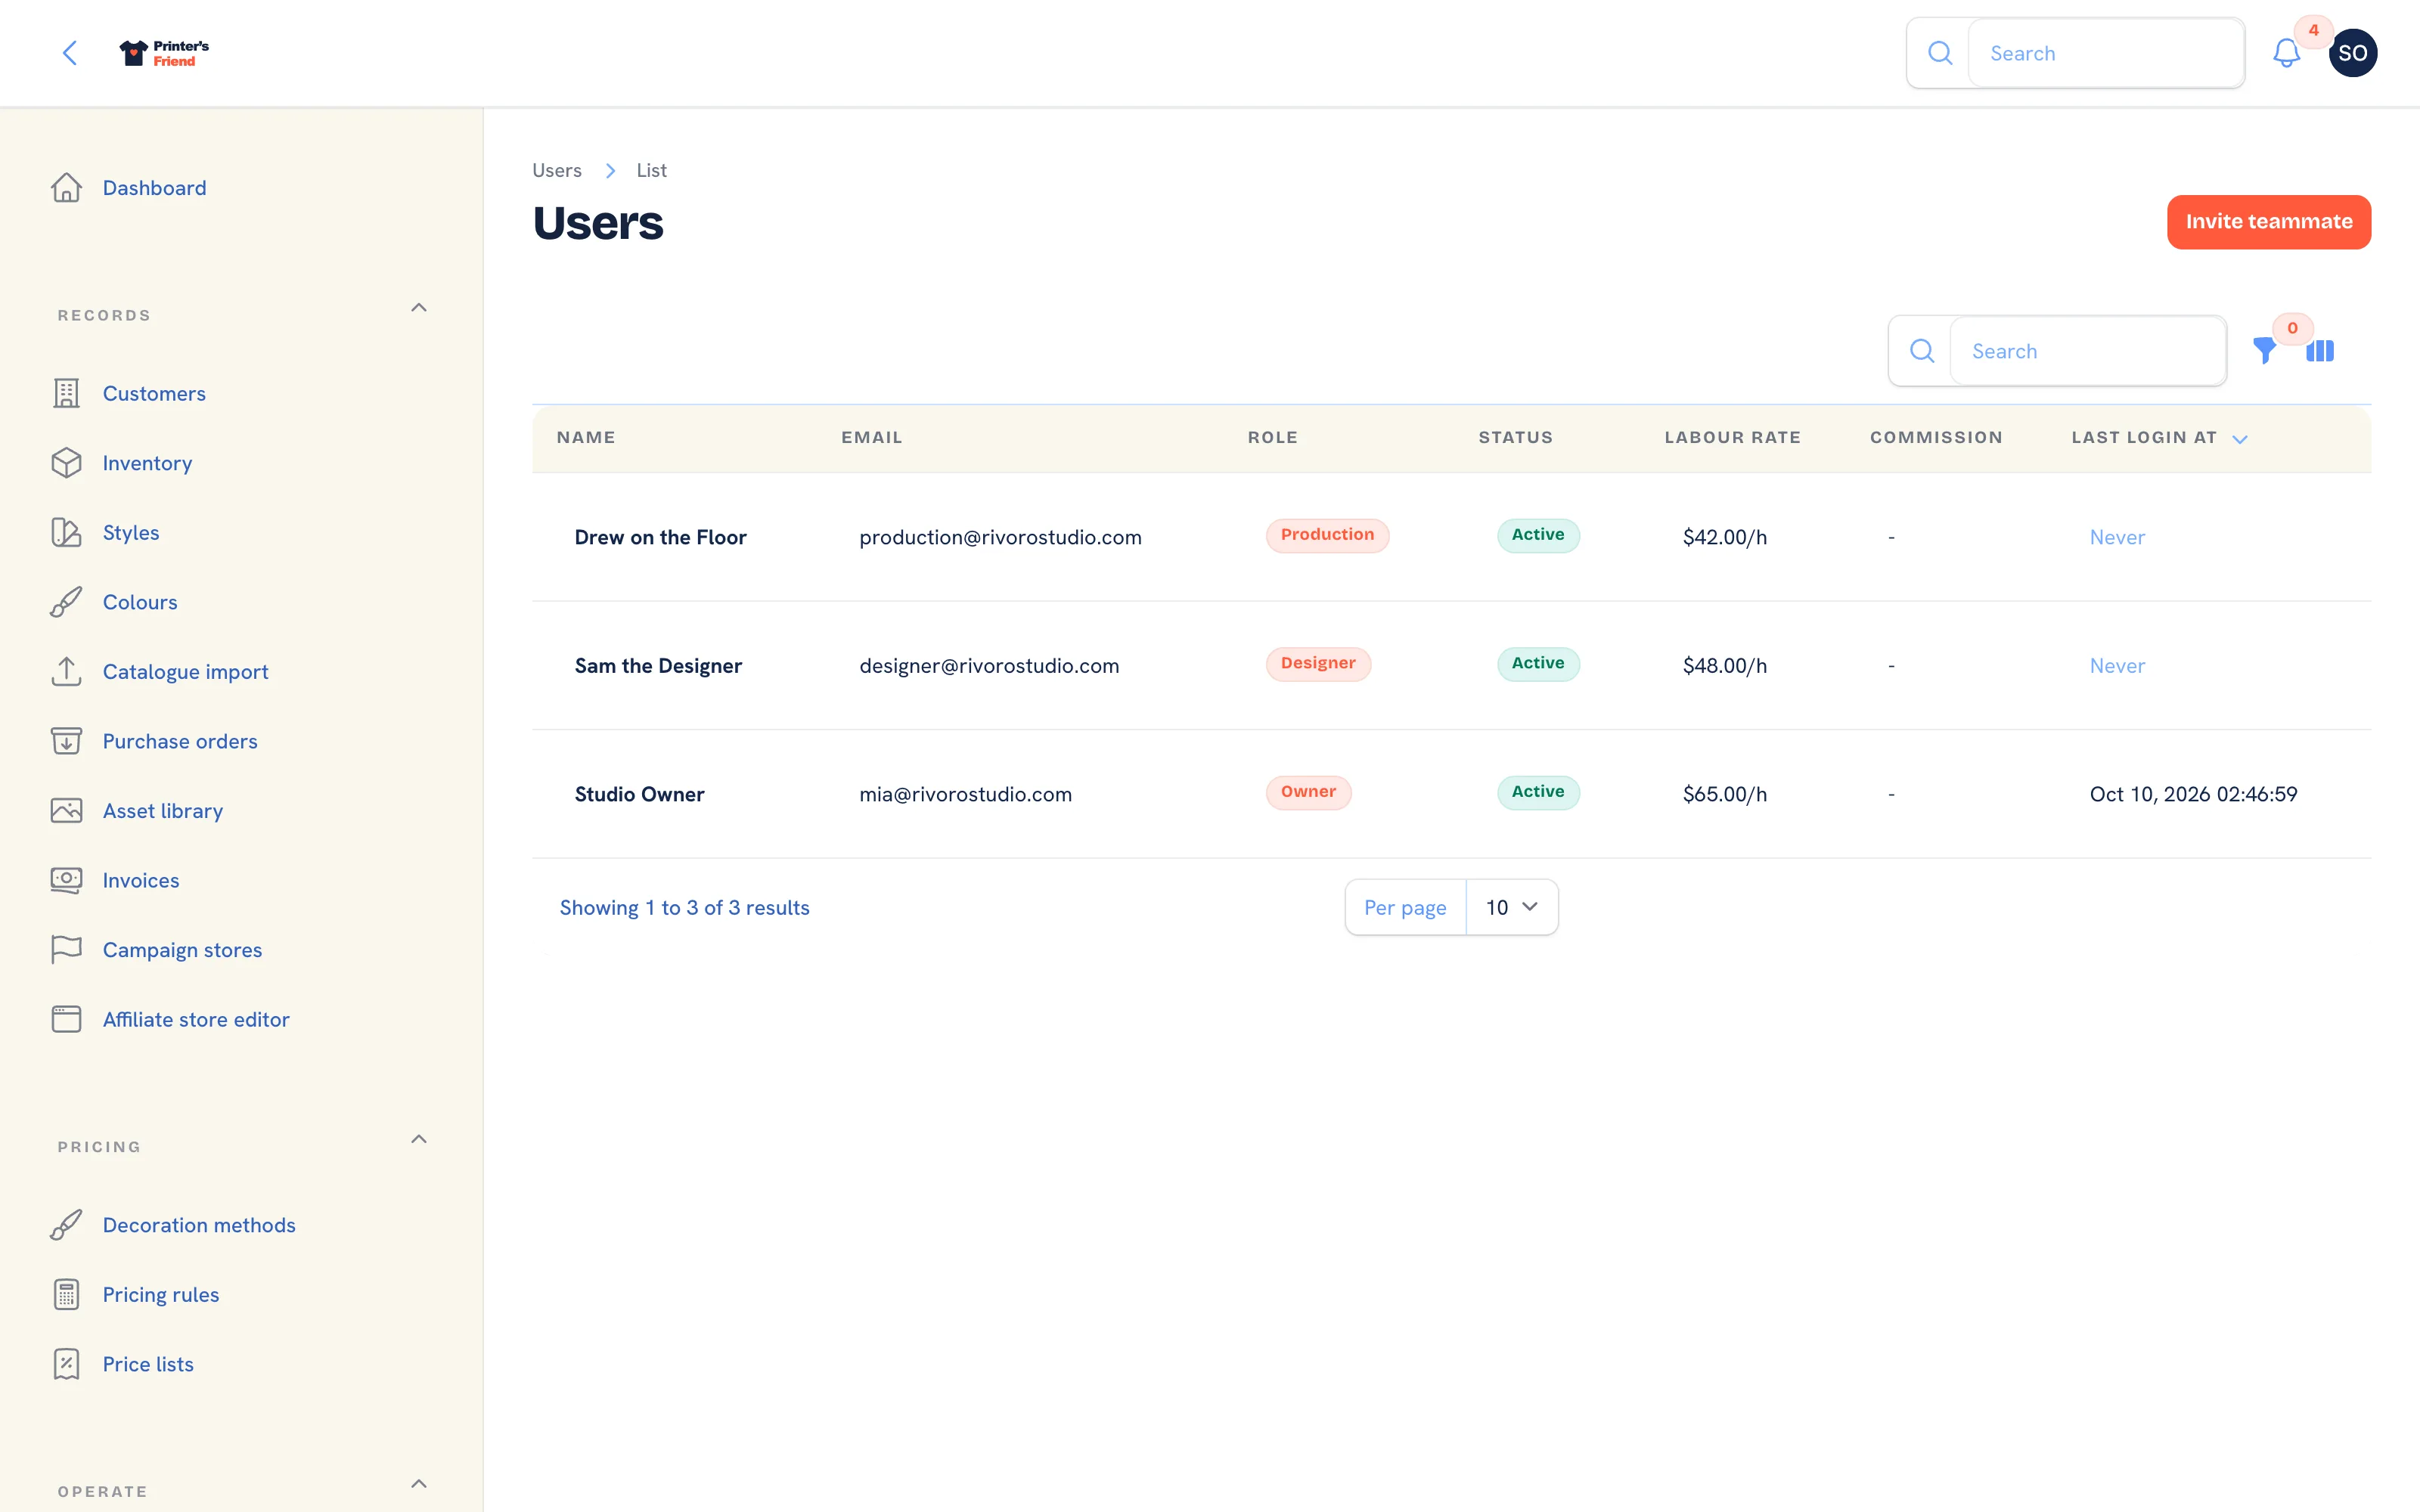Viewport: 2420px width, 1512px height.
Task: Open the table filter funnel icon
Action: point(2264,351)
